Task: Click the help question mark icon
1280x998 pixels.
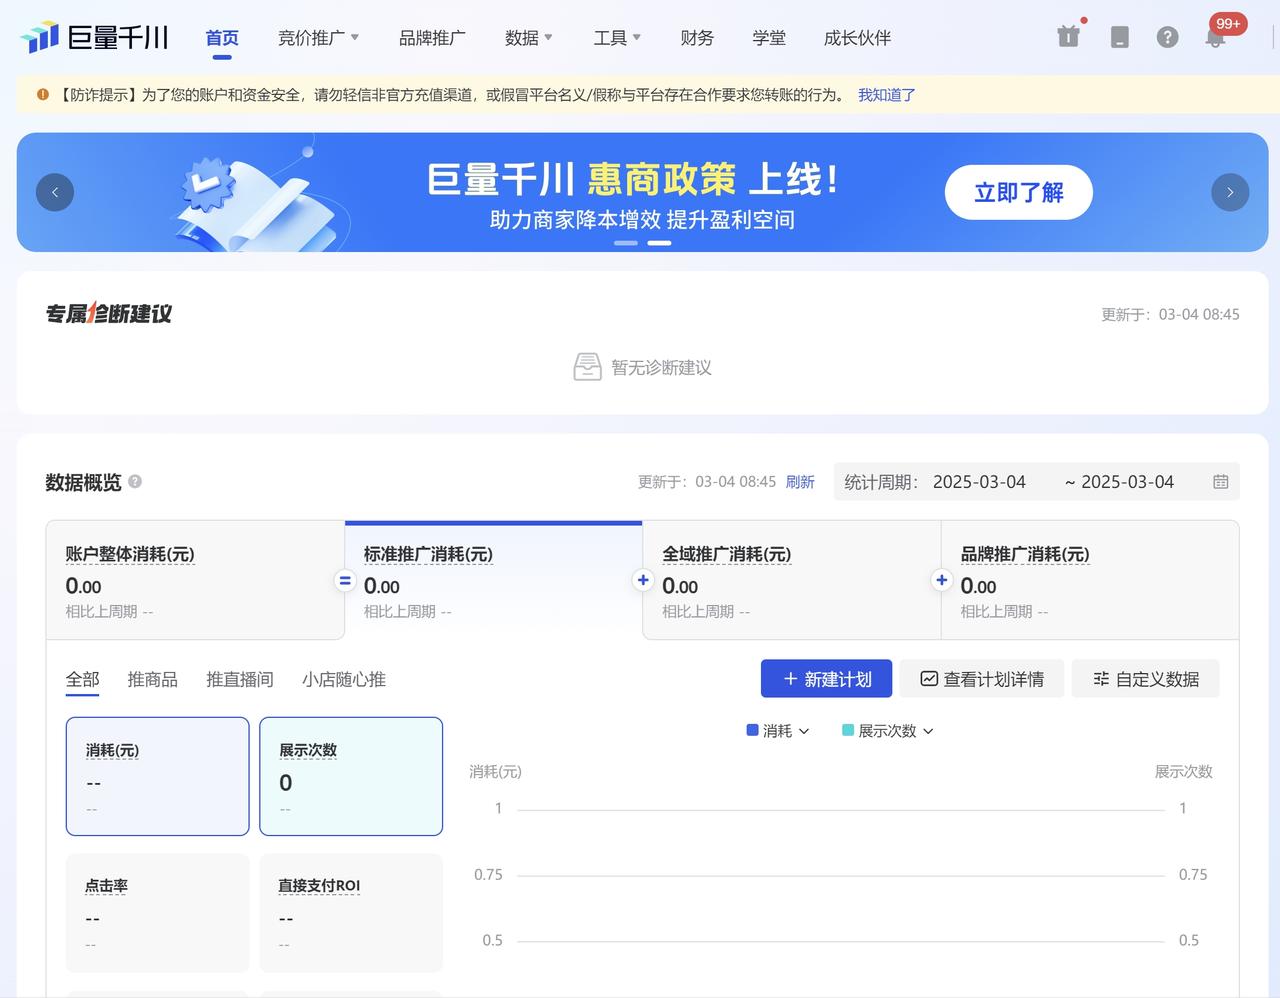Action: click(1167, 37)
